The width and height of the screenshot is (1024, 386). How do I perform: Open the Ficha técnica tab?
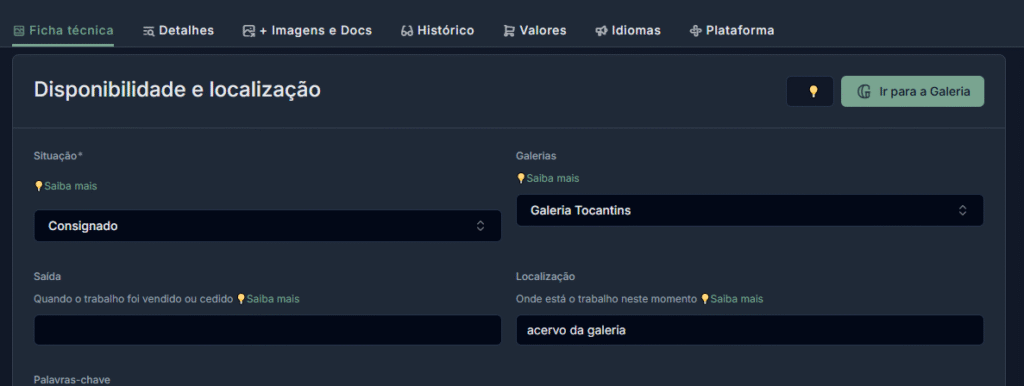pyautogui.click(x=63, y=31)
